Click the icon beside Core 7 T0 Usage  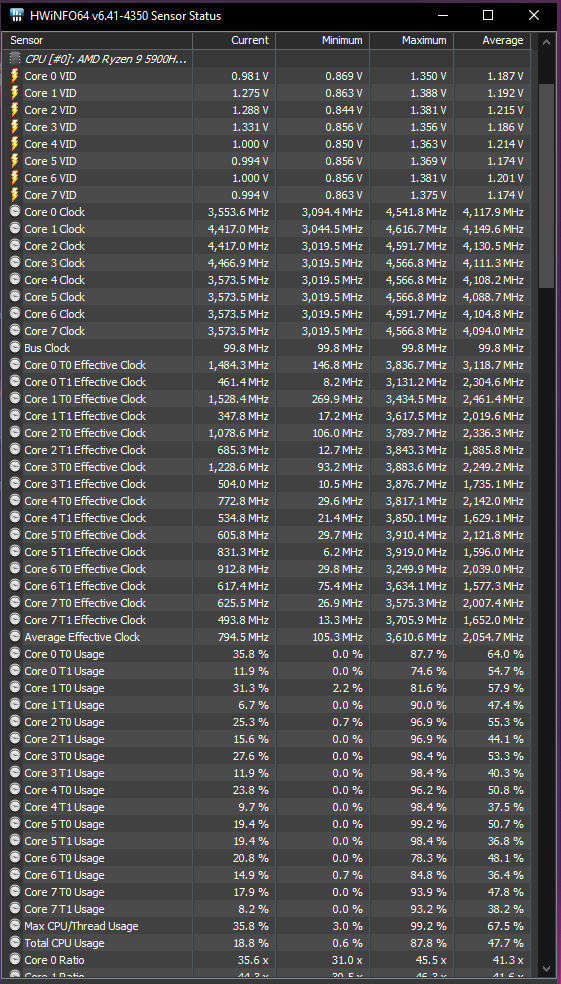point(15,892)
